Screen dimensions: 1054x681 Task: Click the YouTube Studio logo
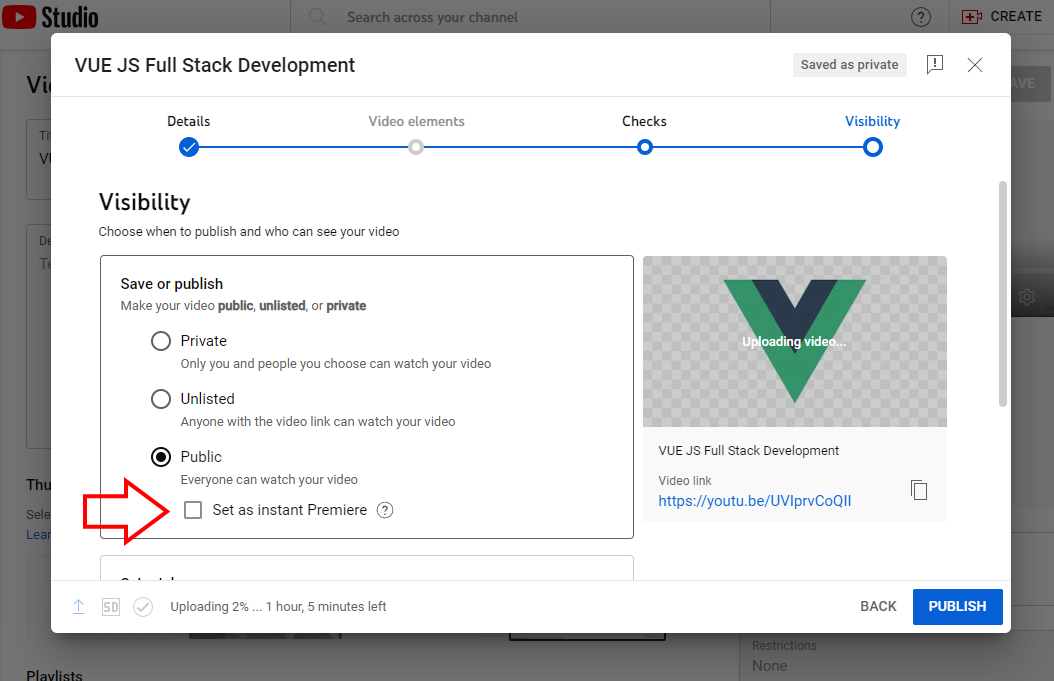tap(52, 17)
